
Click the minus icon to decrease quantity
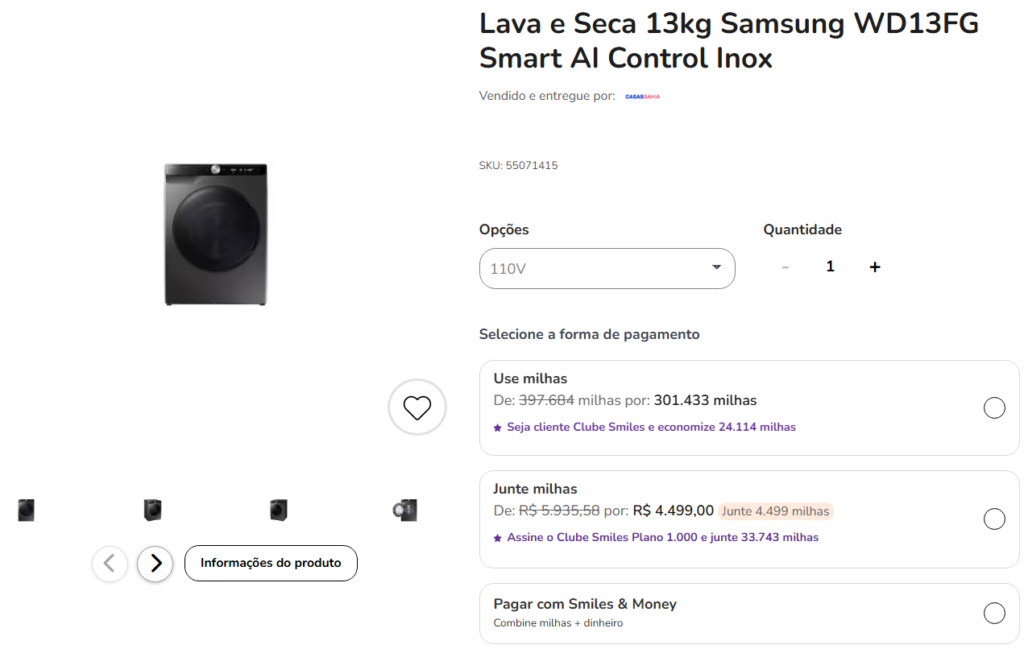point(785,266)
